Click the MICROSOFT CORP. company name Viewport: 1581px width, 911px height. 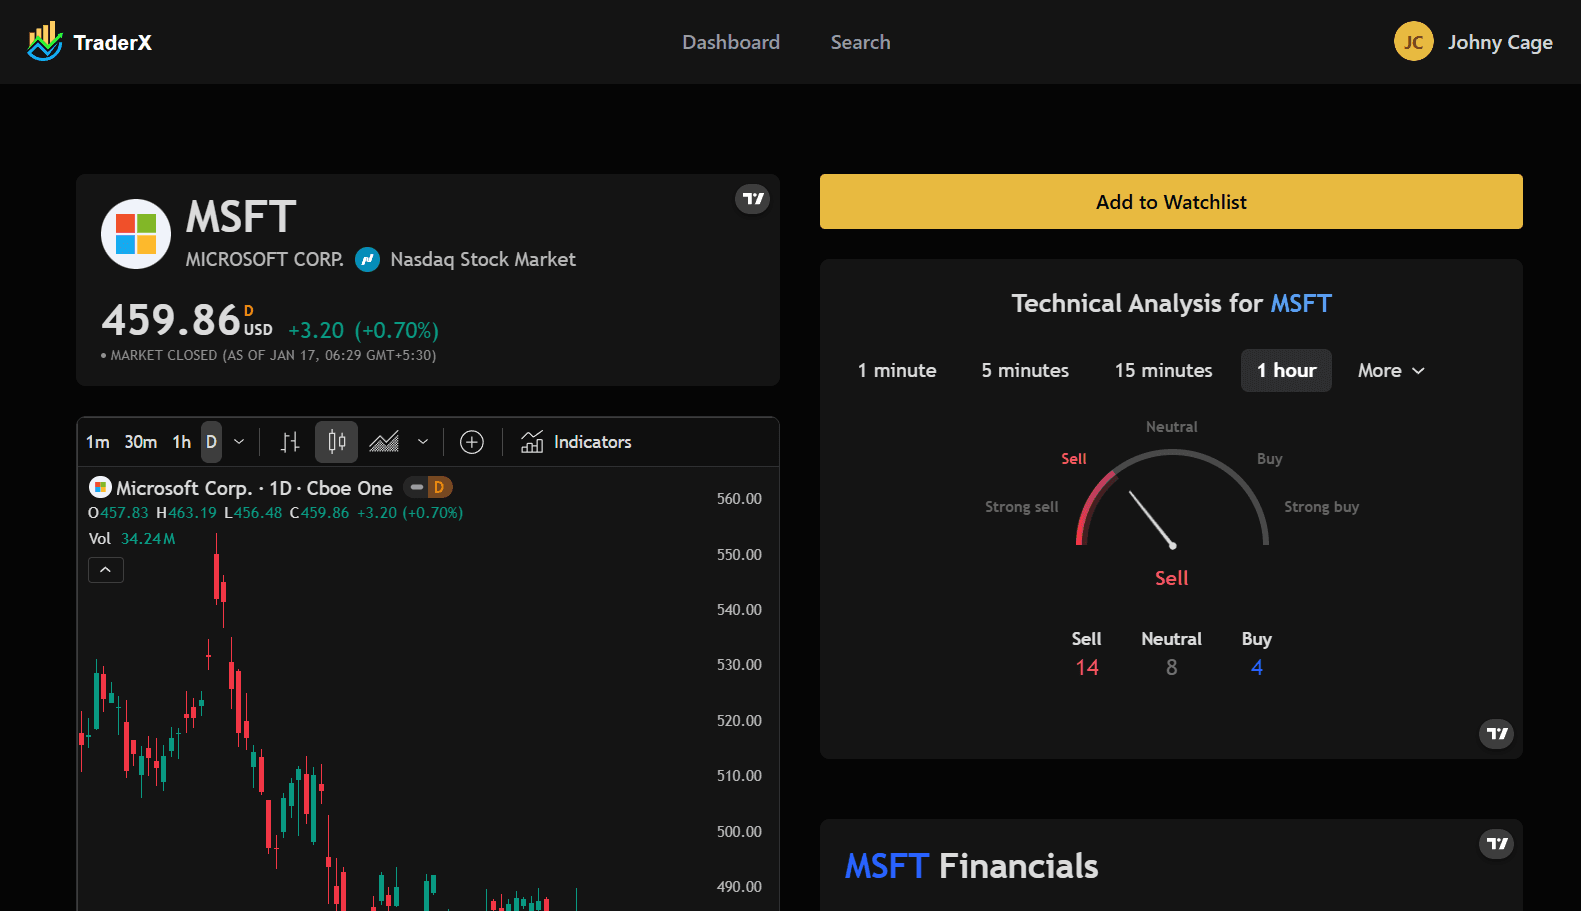tap(265, 260)
